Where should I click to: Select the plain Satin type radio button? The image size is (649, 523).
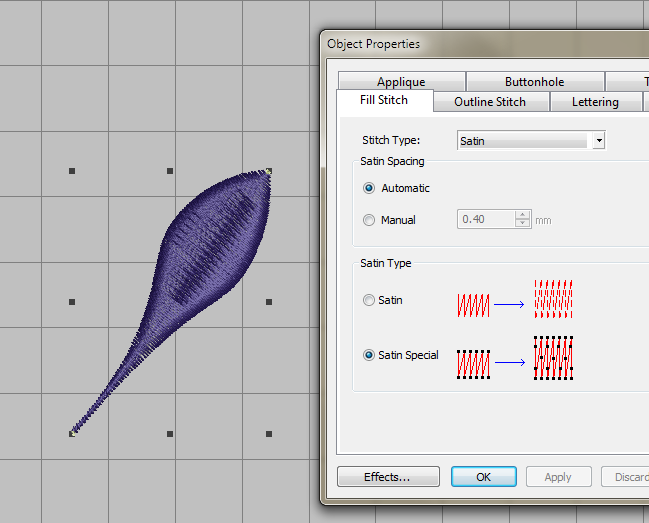click(370, 300)
